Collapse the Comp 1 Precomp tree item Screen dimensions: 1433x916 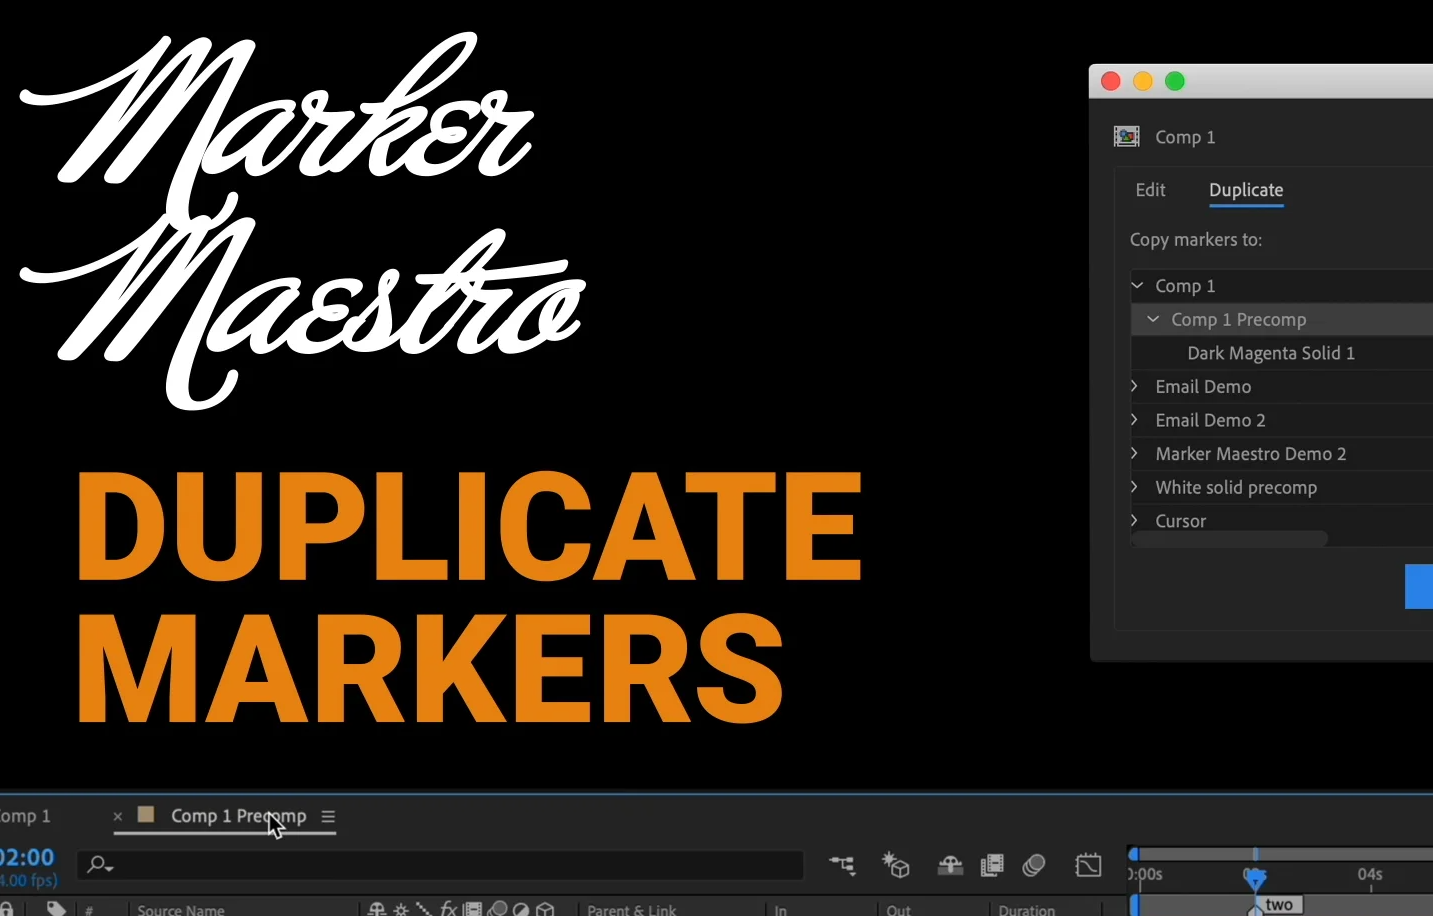1153,319
